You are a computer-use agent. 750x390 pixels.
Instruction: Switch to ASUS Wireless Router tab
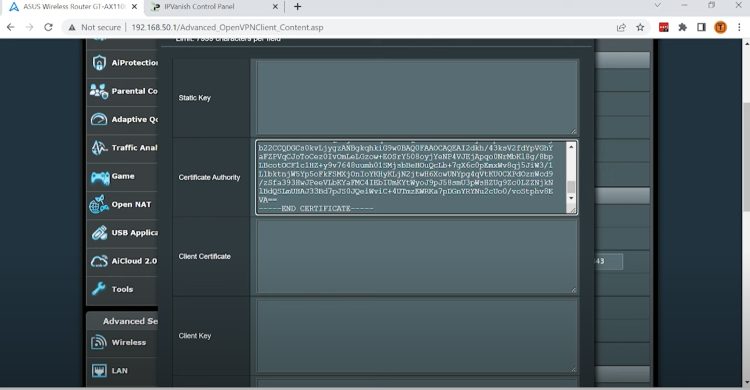pos(74,7)
